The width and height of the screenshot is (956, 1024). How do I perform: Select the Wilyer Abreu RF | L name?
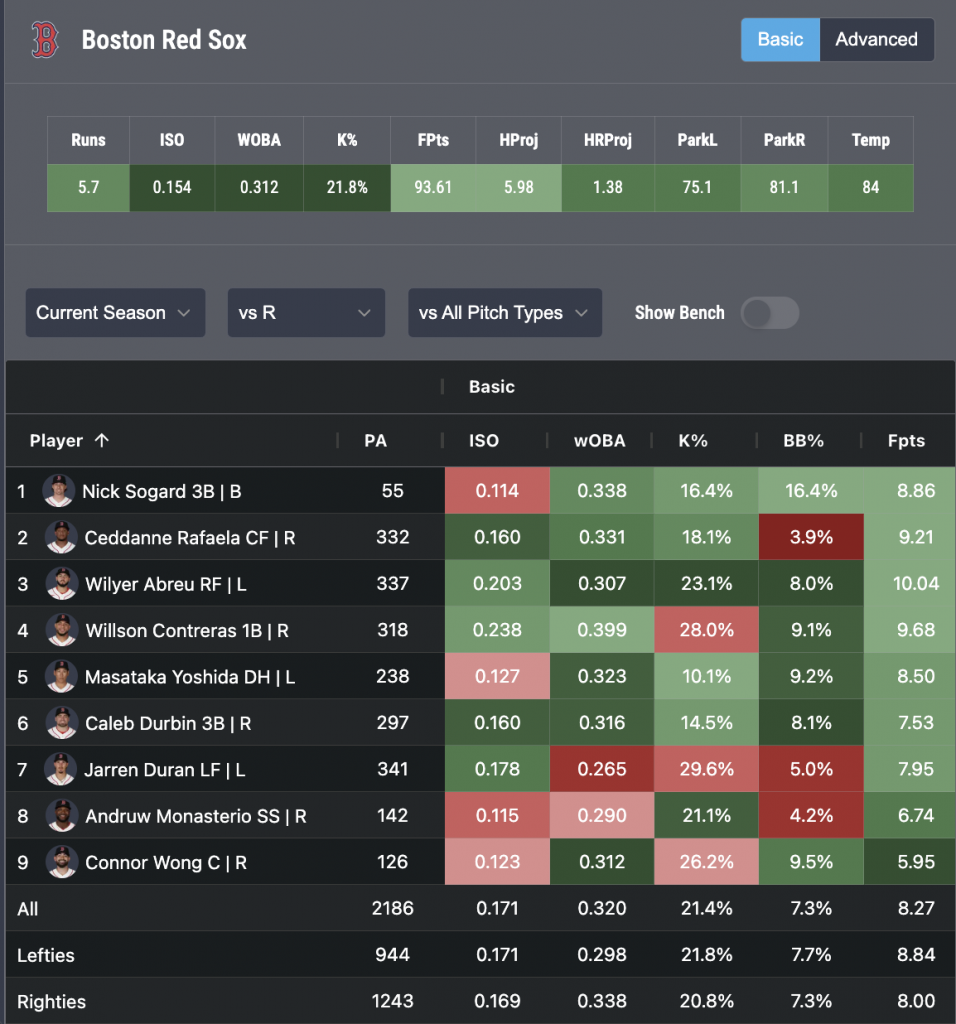166,584
